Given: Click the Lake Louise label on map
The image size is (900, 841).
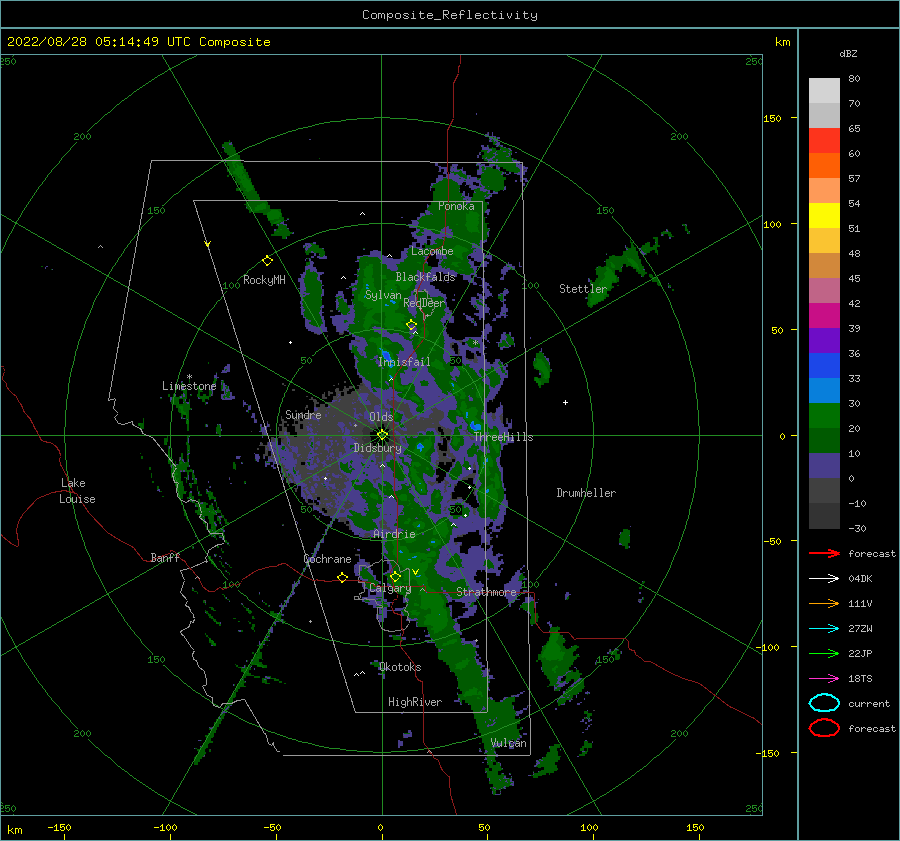Looking at the screenshot, I should pyautogui.click(x=77, y=491).
